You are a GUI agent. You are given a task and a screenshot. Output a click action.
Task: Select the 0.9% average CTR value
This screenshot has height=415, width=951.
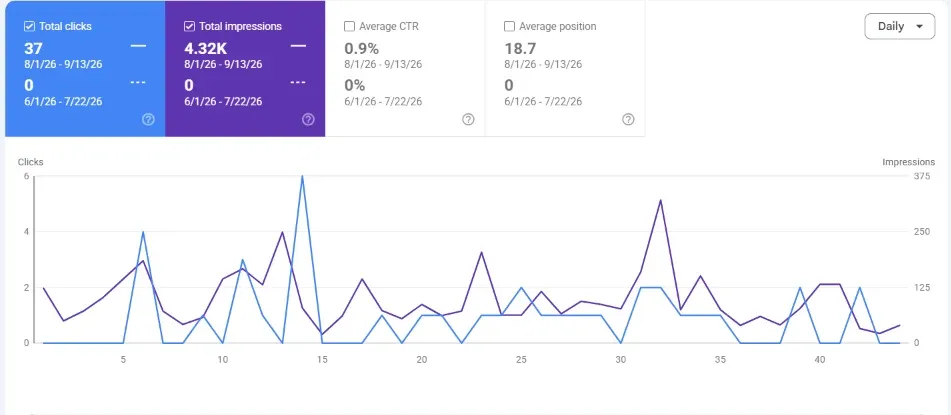[x=361, y=49]
